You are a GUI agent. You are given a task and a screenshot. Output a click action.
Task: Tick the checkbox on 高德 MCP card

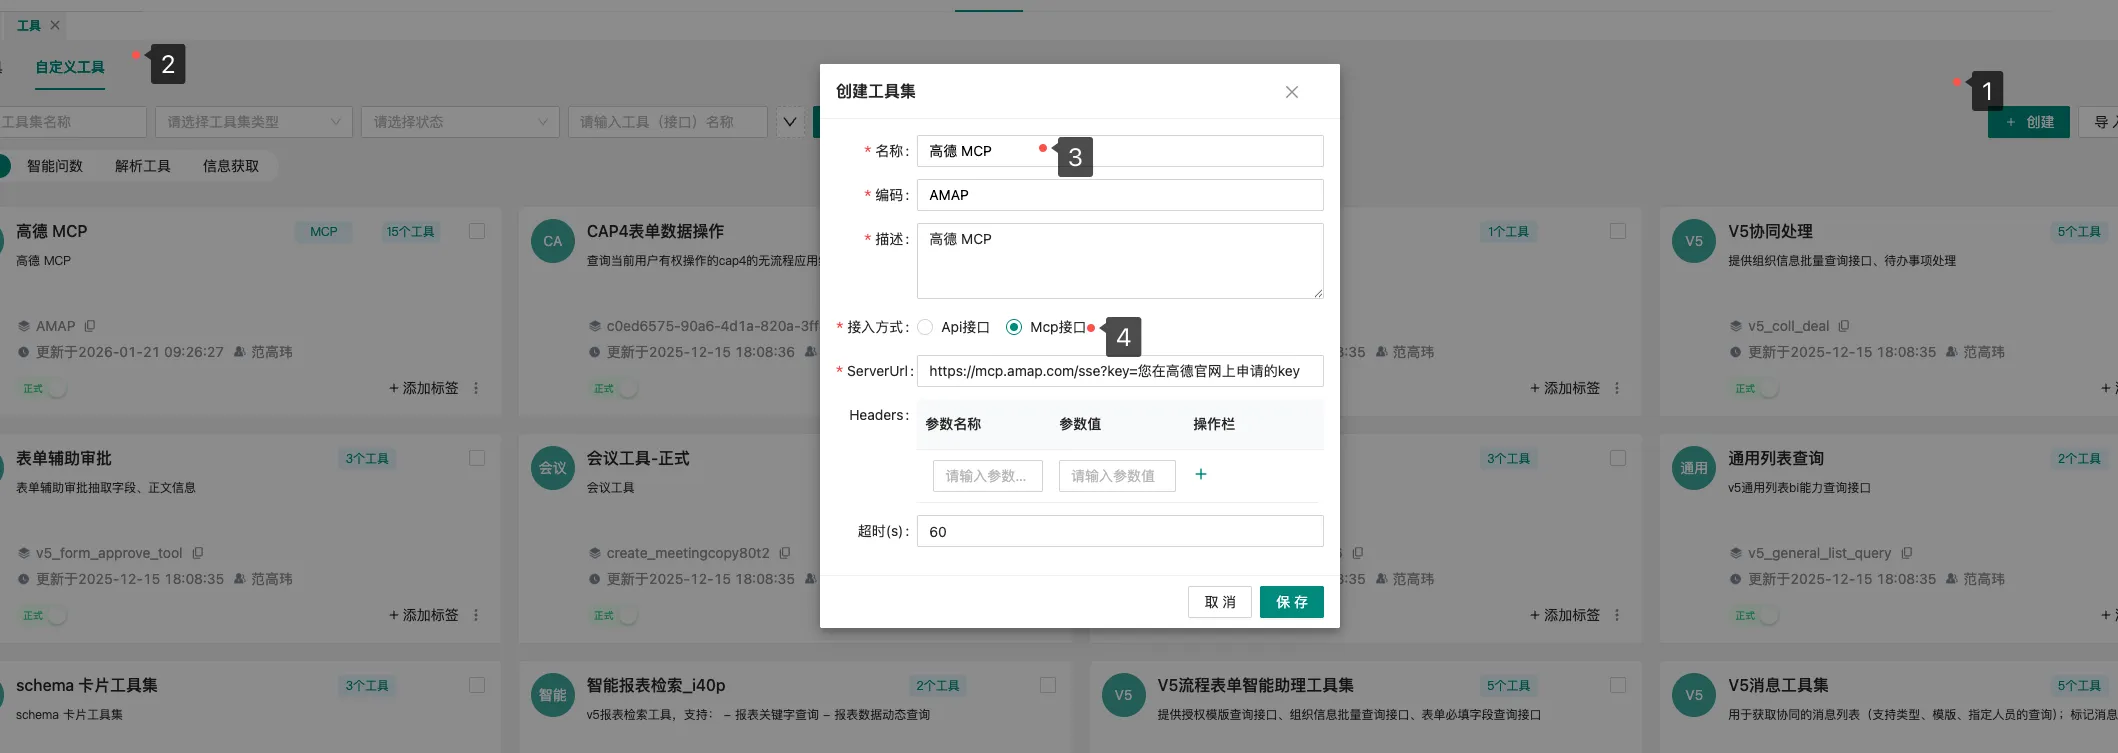pos(477,231)
